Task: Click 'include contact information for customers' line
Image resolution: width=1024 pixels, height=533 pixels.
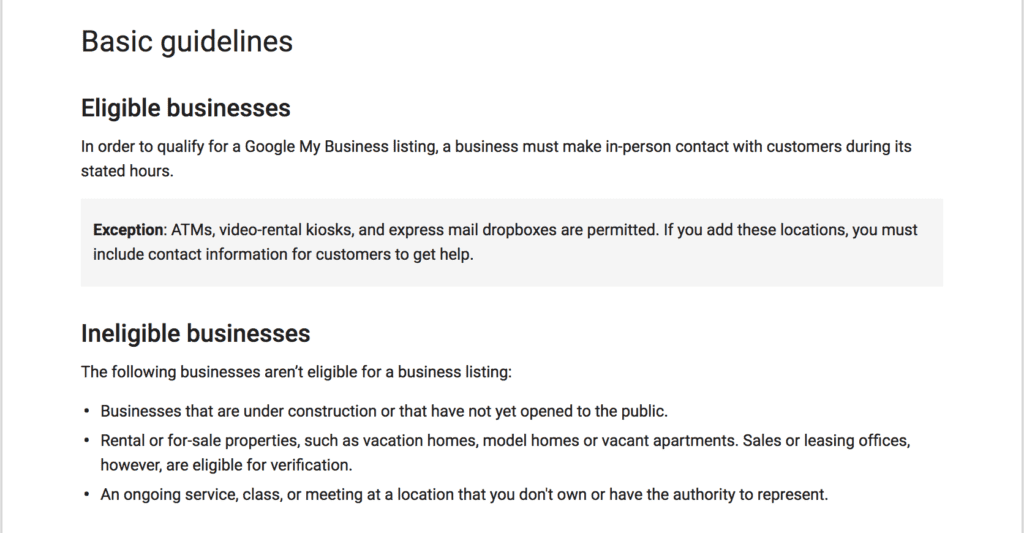Action: tap(283, 254)
